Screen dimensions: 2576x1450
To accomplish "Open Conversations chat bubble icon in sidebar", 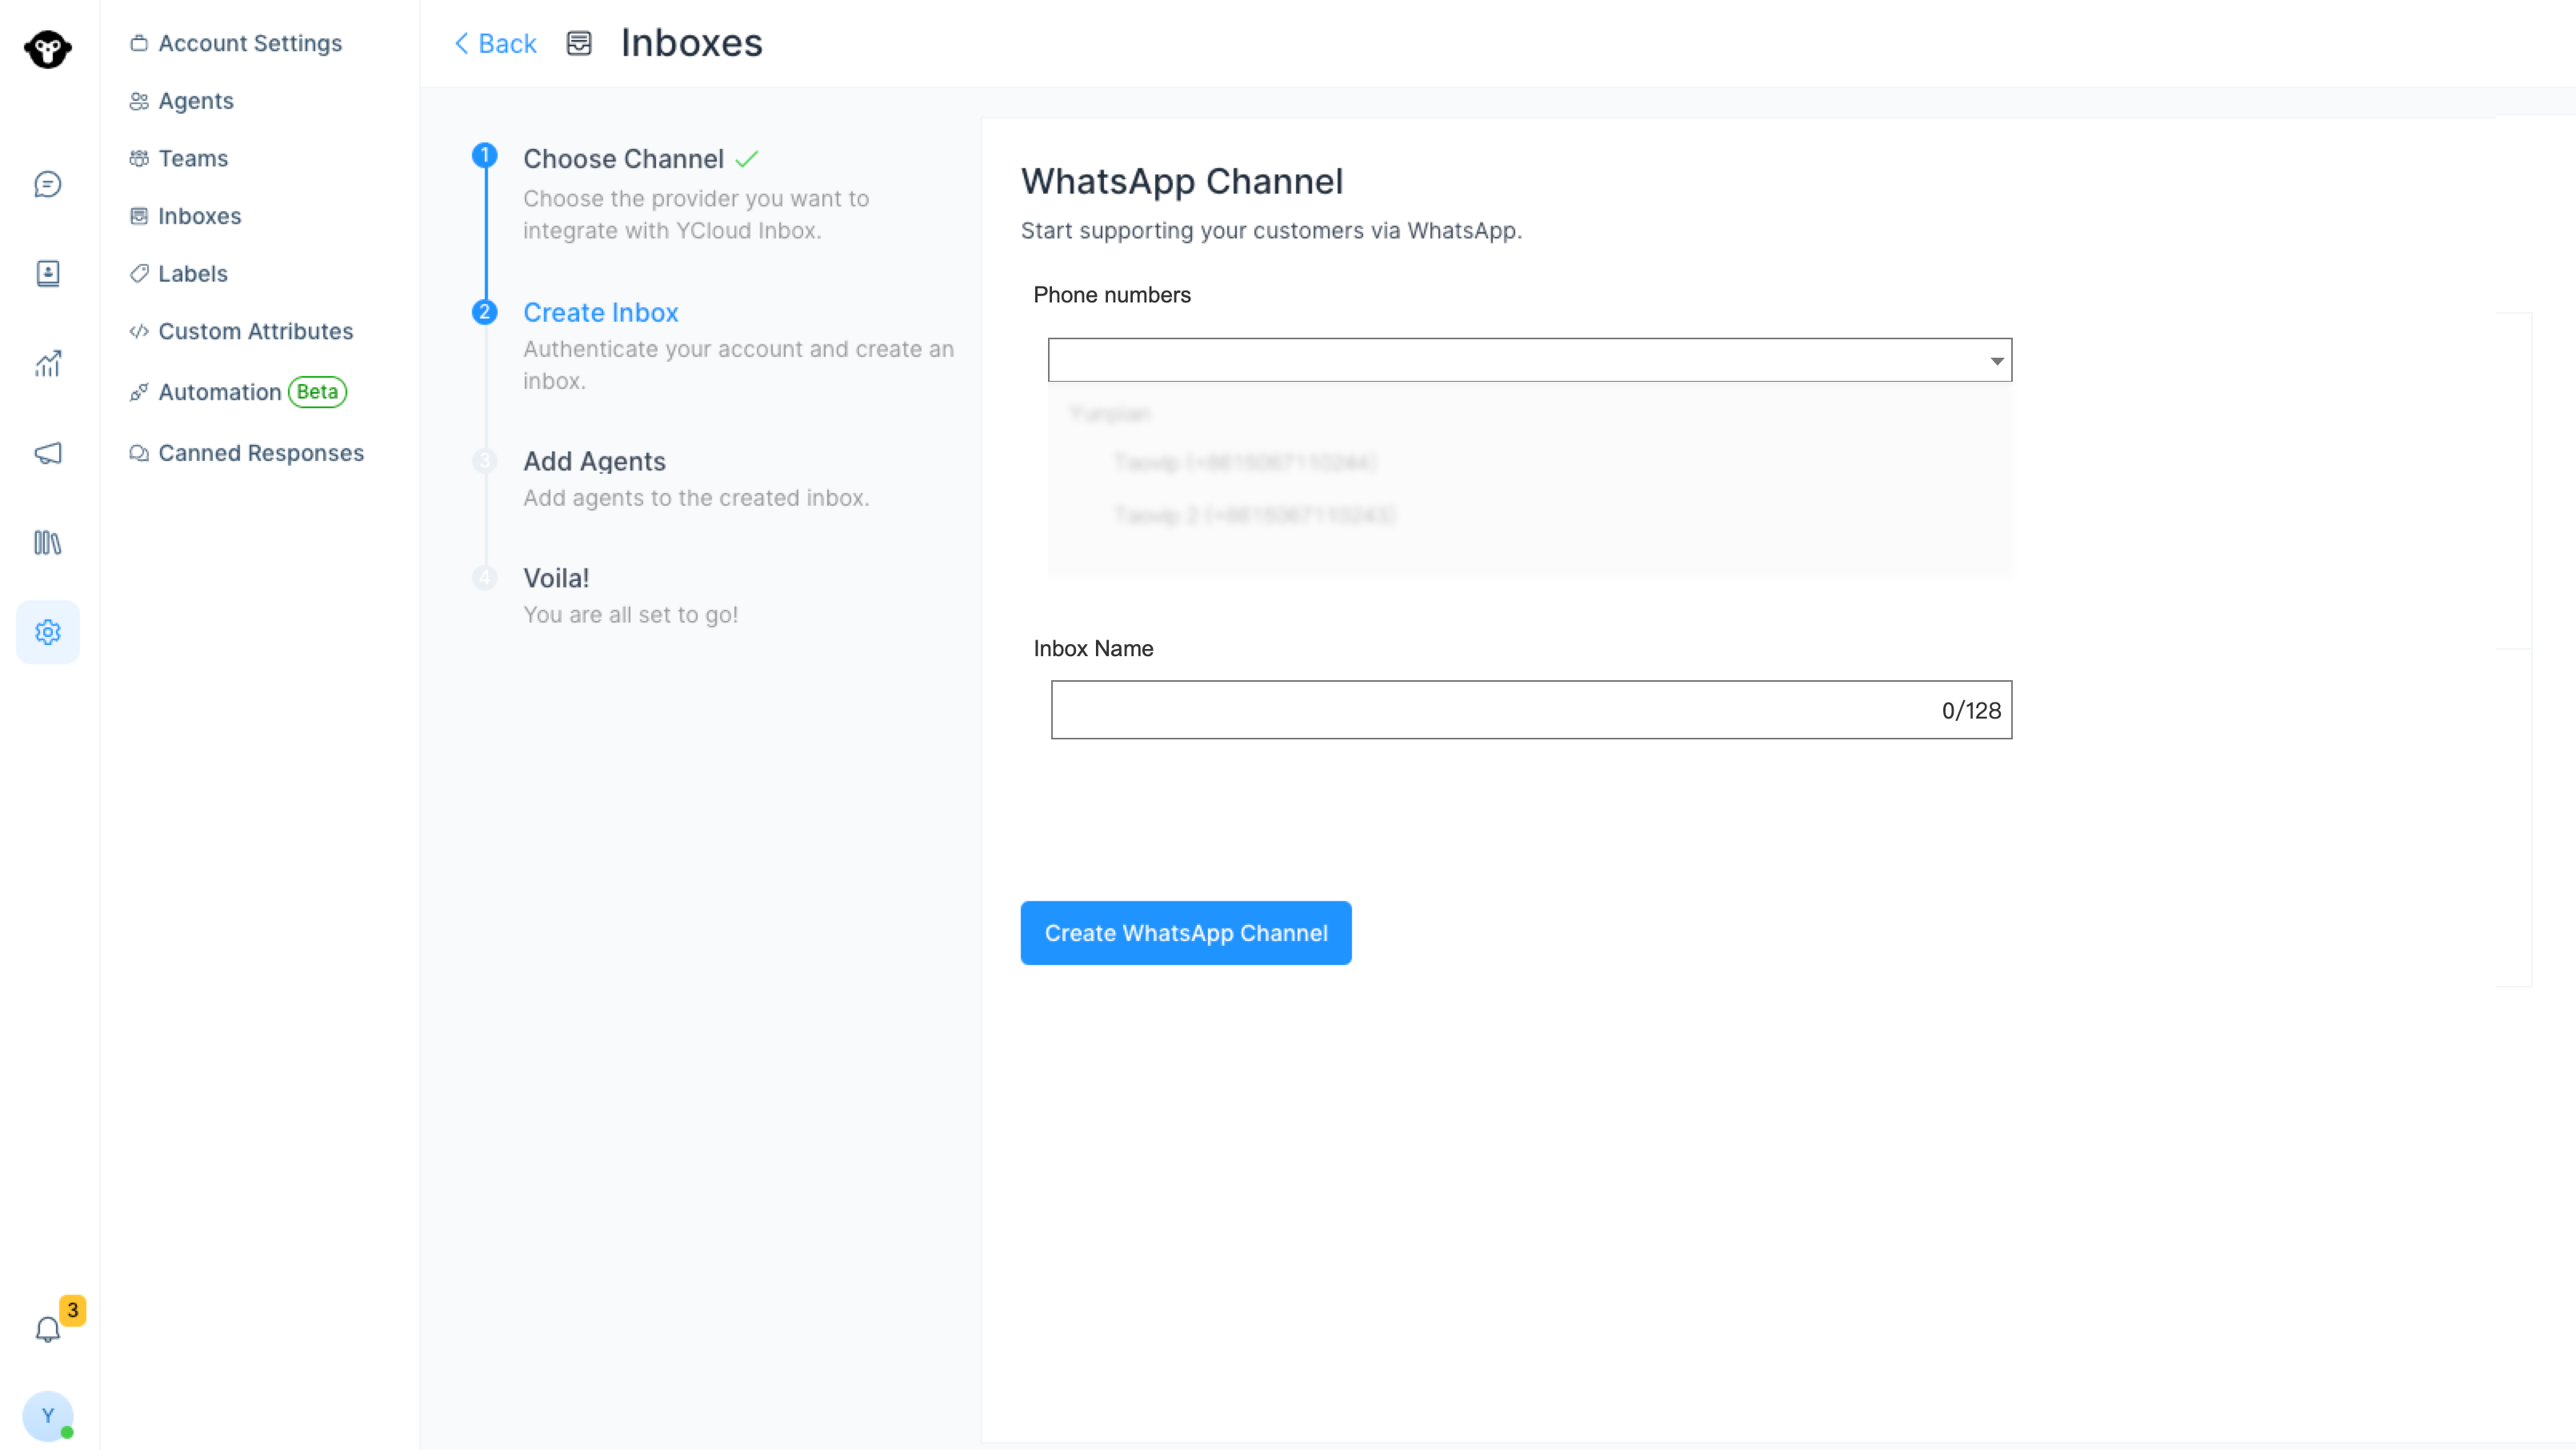I will 47,184.
